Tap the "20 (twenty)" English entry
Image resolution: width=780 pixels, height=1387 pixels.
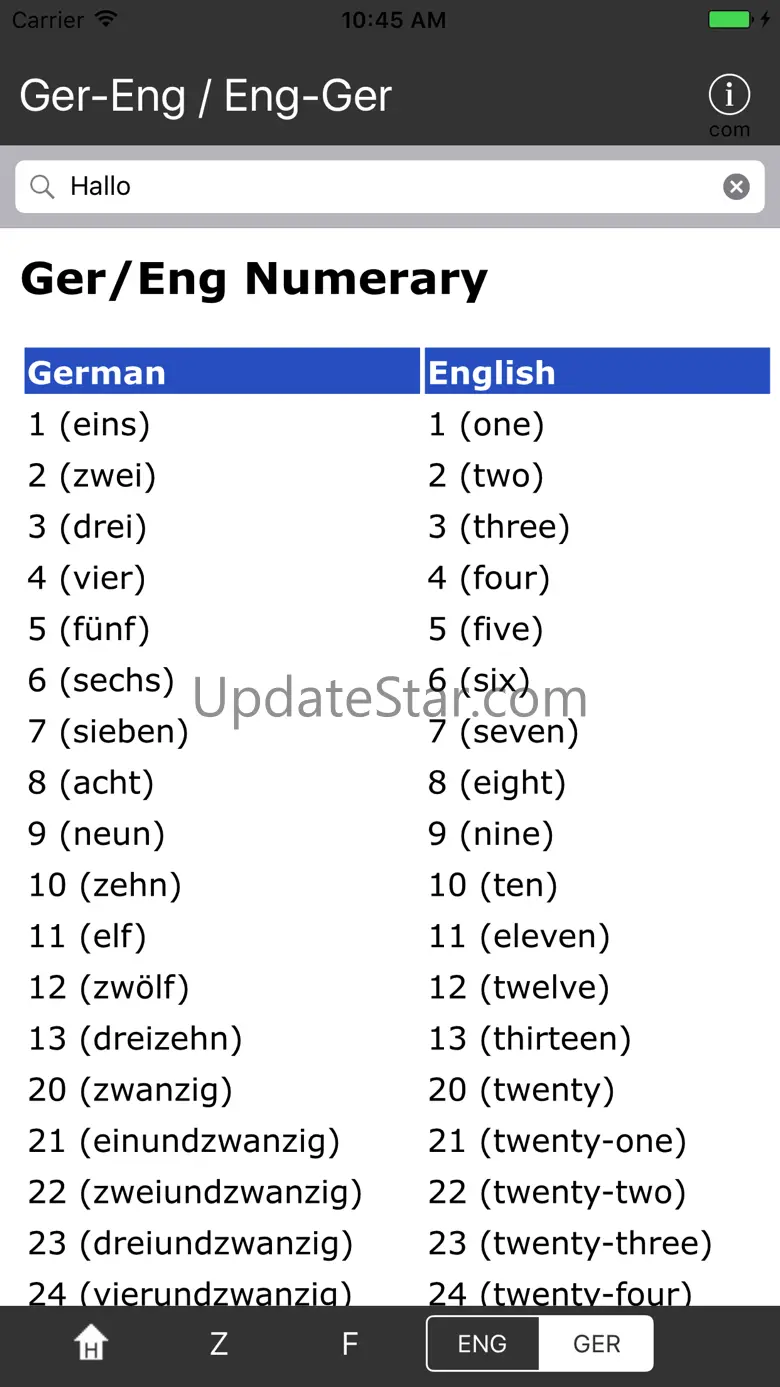coord(521,1090)
